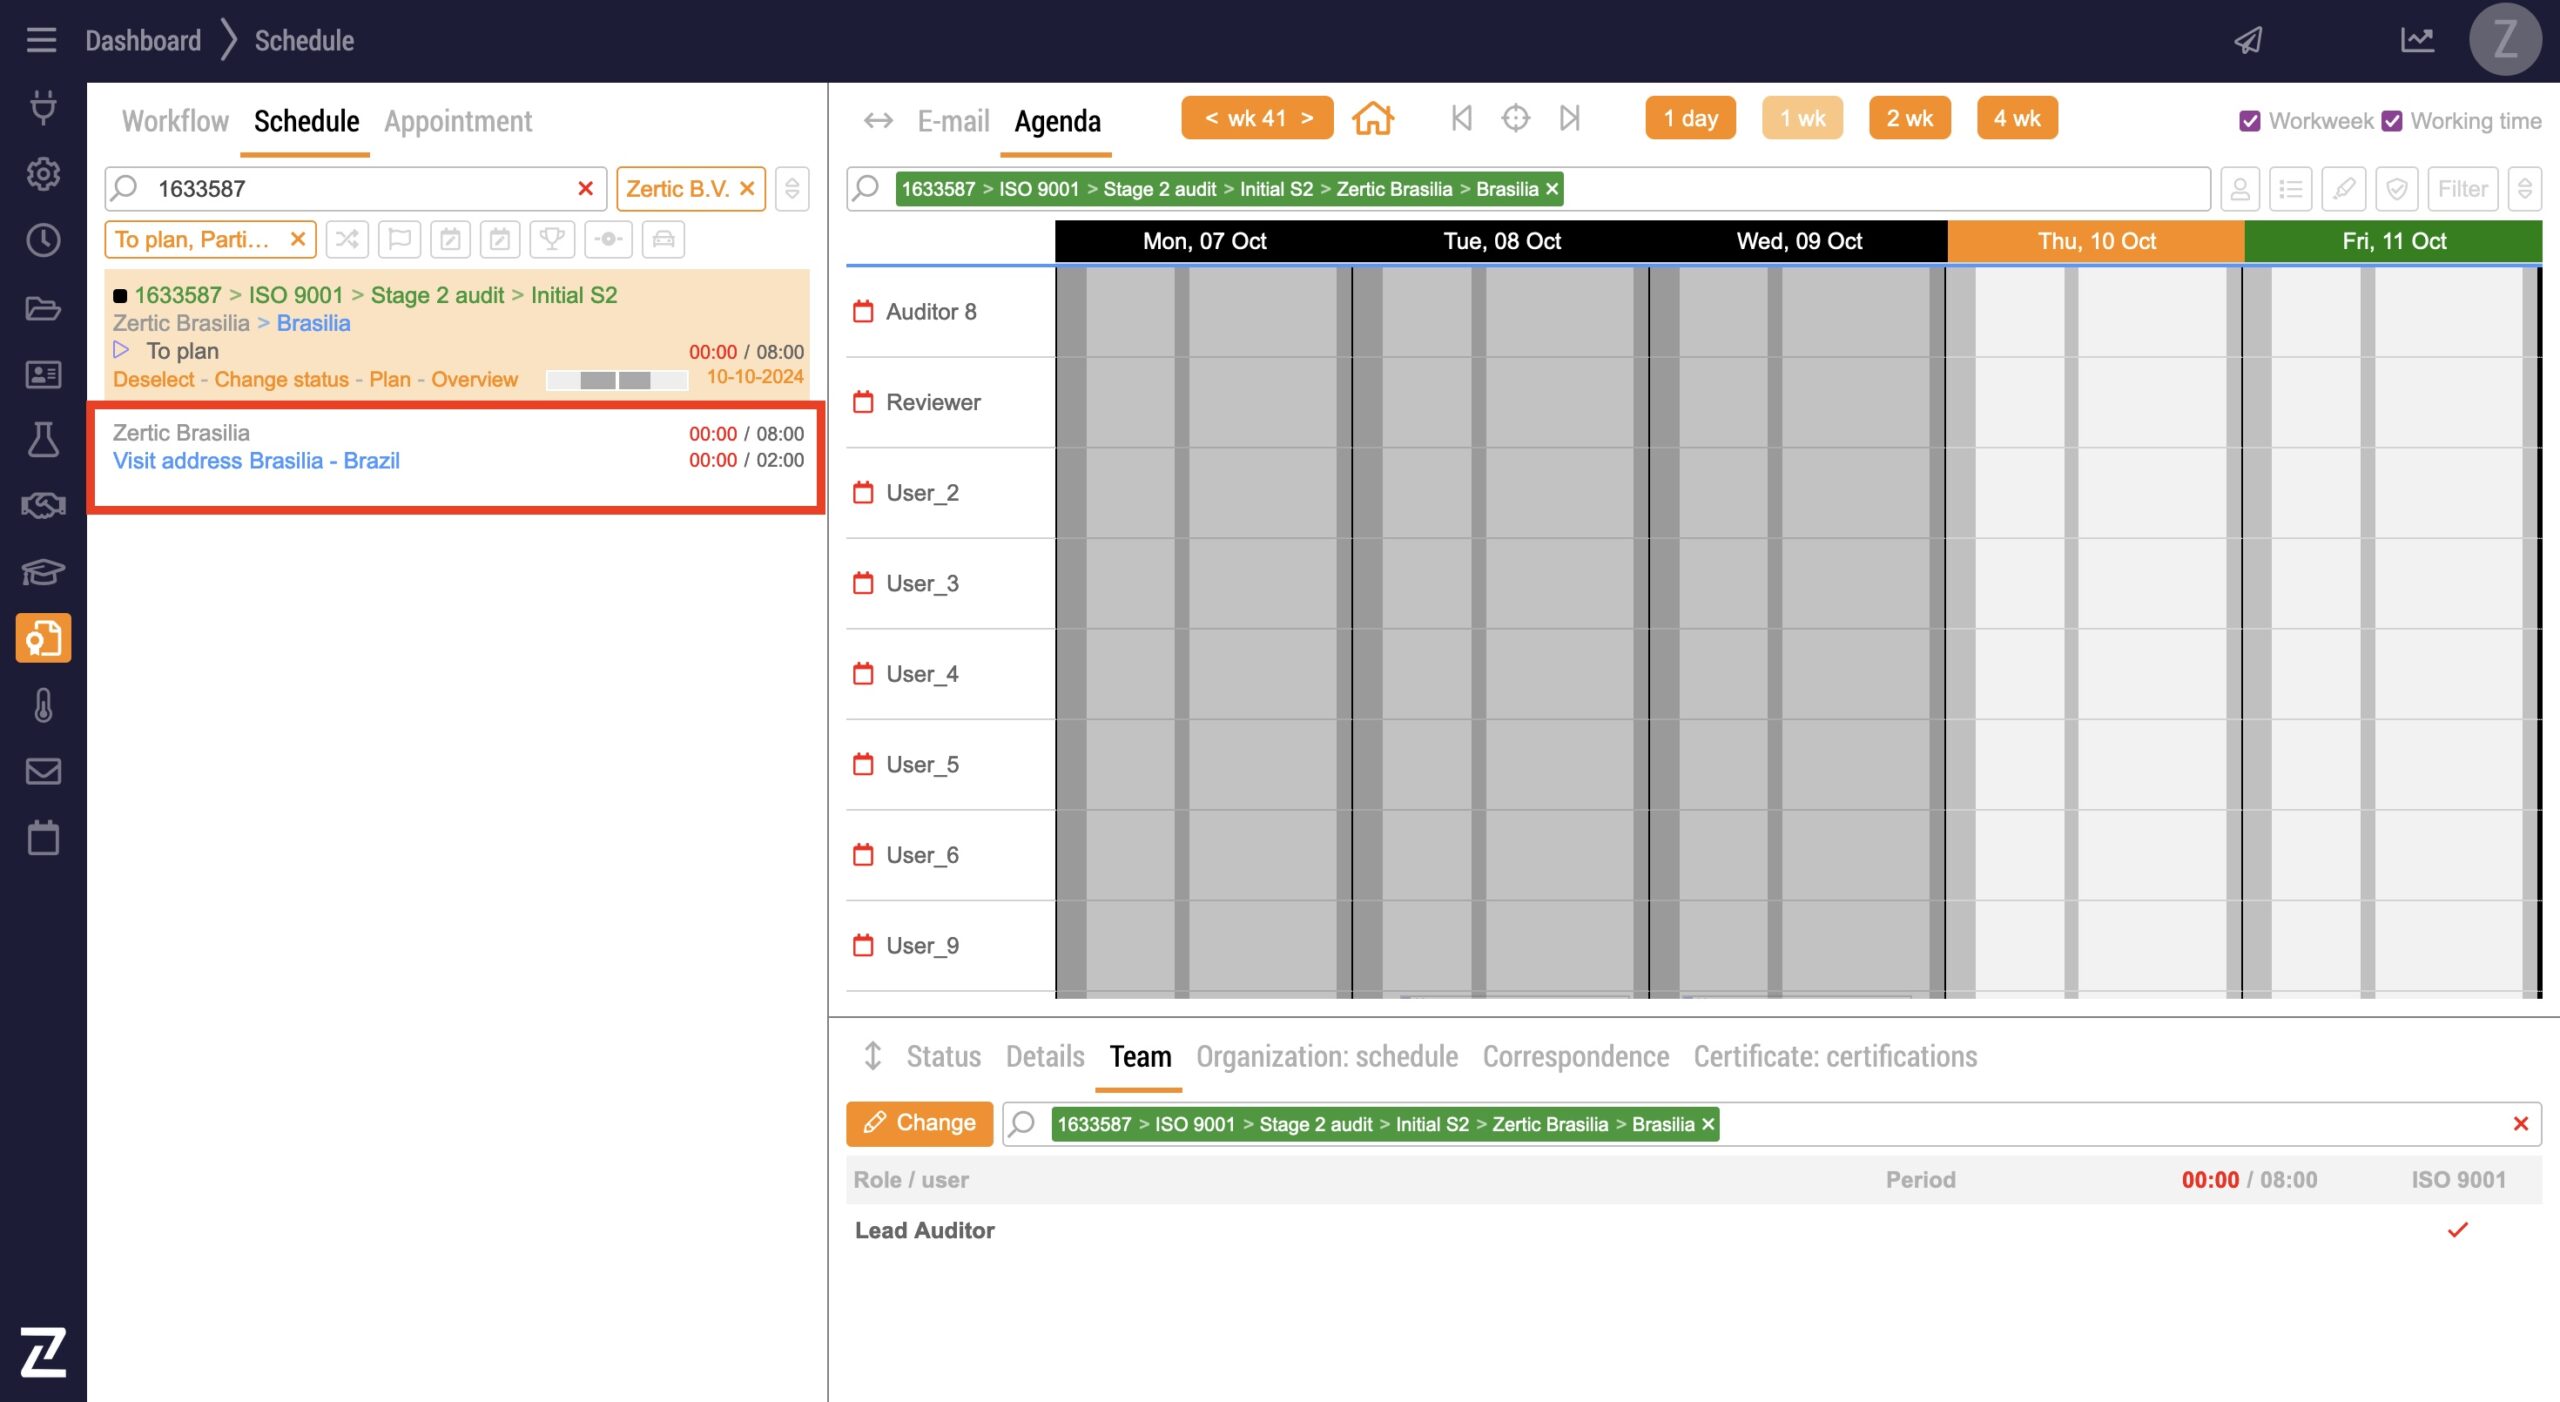Click the car icon filter
The width and height of the screenshot is (2560, 1402).
tap(663, 240)
